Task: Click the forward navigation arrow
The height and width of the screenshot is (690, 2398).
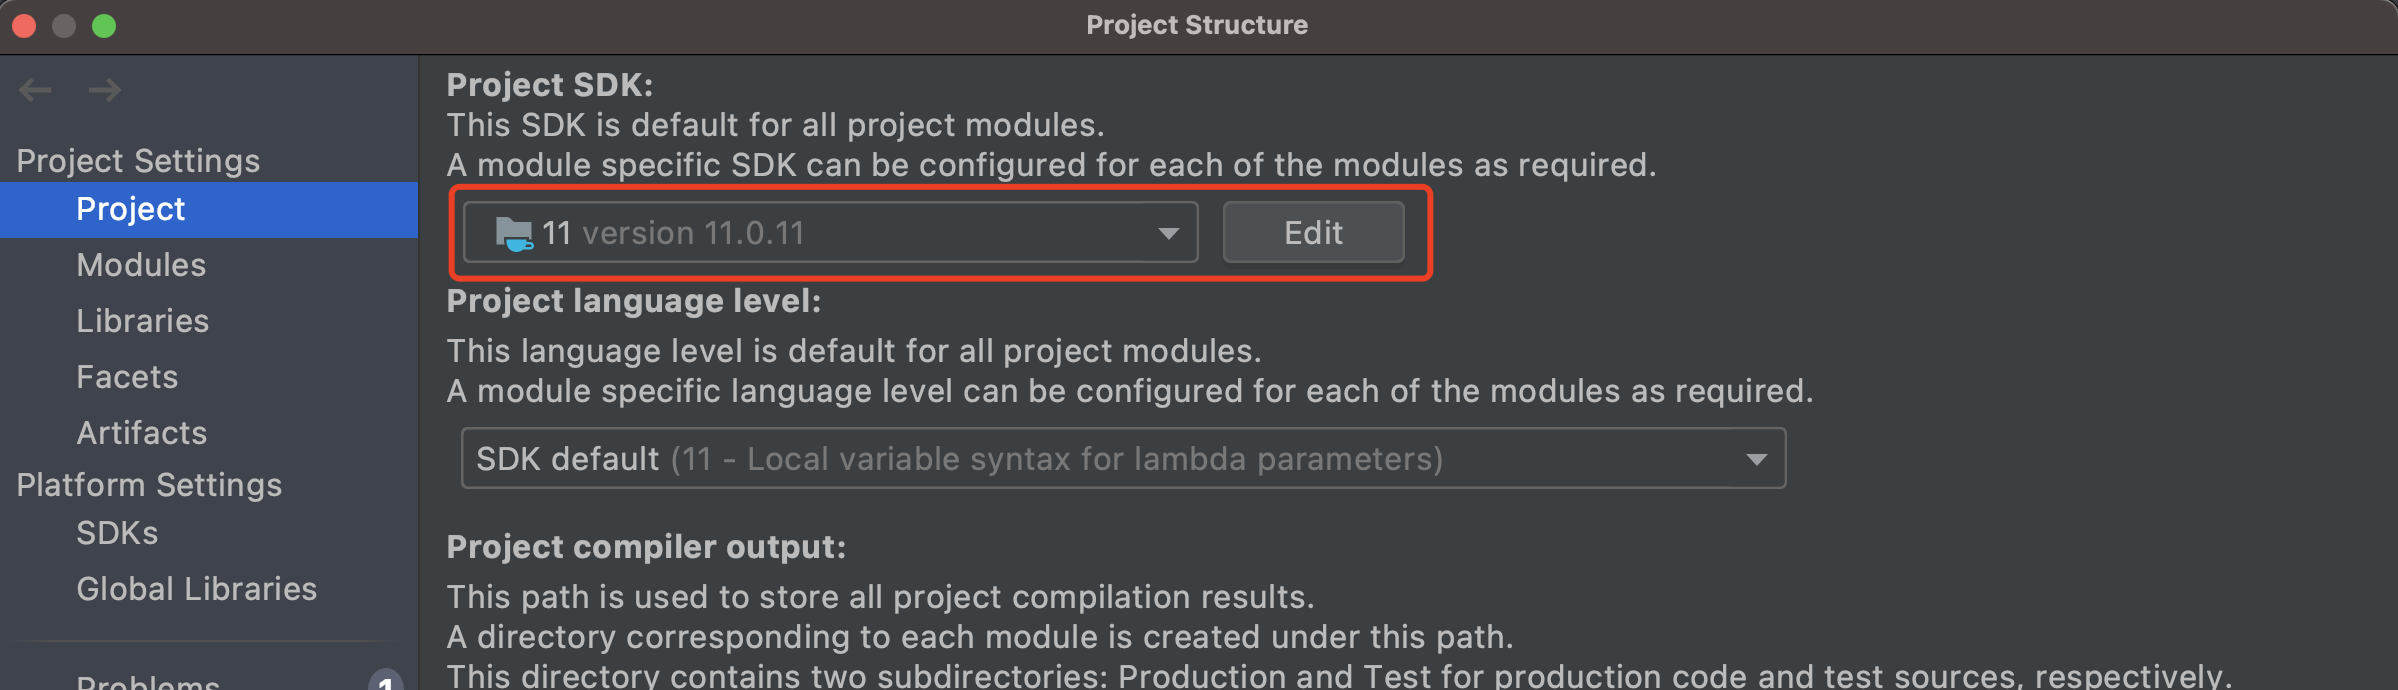Action: [104, 91]
